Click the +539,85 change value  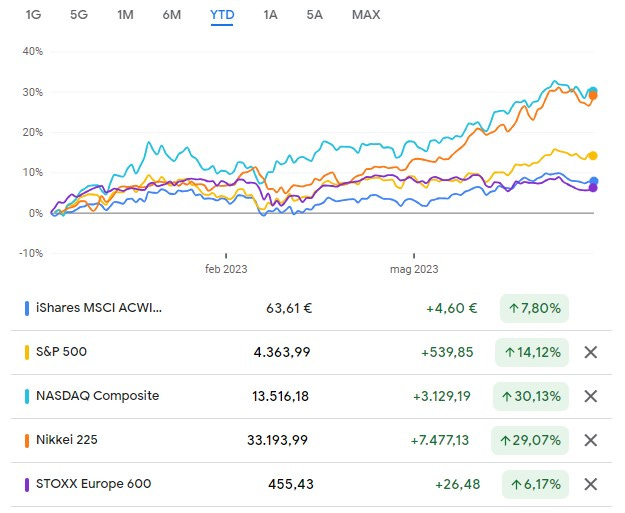tap(447, 352)
